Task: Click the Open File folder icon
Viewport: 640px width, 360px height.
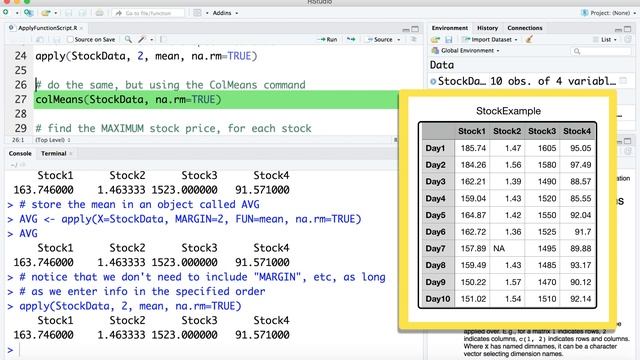Action: click(x=45, y=13)
